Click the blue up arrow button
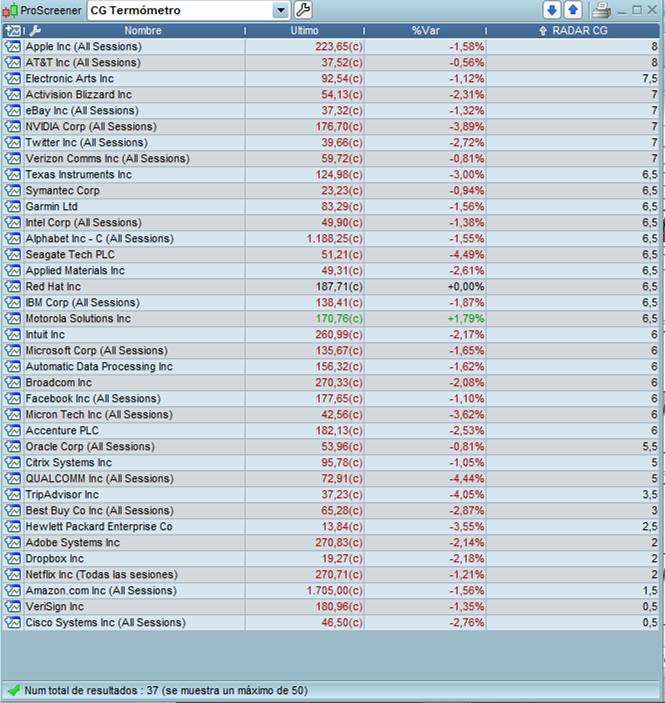This screenshot has width=665, height=703. [x=573, y=10]
